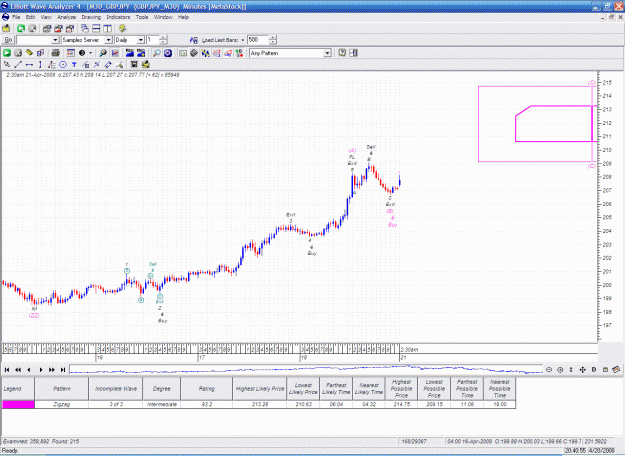Open Any Pattern dropdown
This screenshot has width=625, height=456.
pos(327,53)
